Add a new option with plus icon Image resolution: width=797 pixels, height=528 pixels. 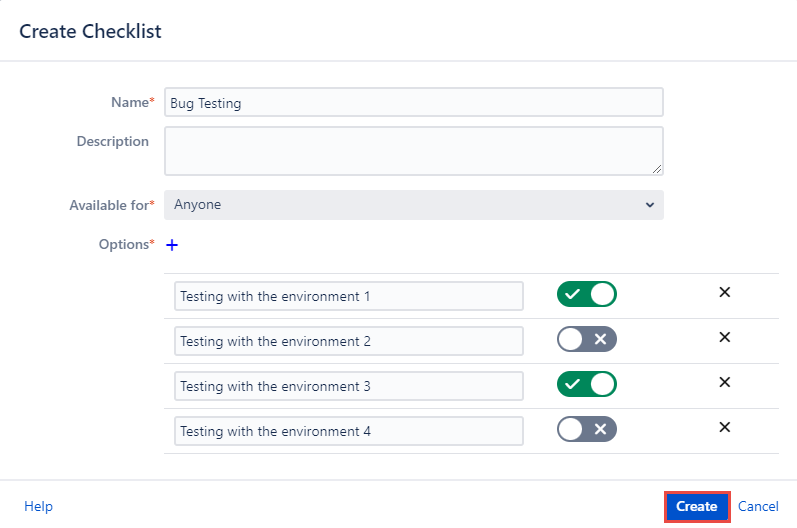[171, 244]
